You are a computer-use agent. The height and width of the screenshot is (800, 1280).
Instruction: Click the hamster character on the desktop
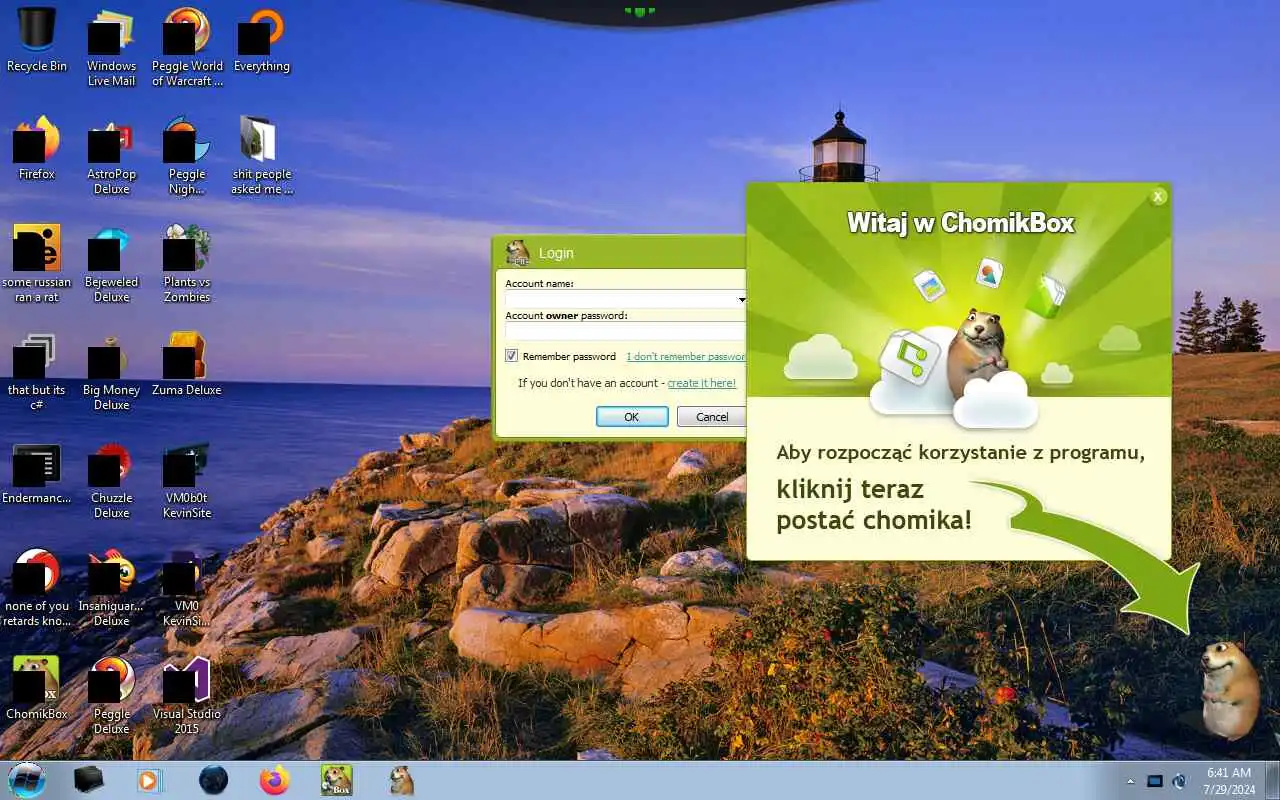point(1230,689)
